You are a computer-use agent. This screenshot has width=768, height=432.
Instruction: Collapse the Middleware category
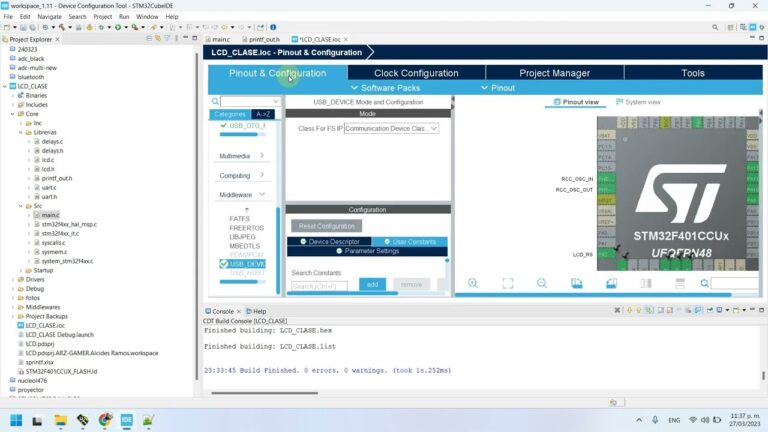242,194
